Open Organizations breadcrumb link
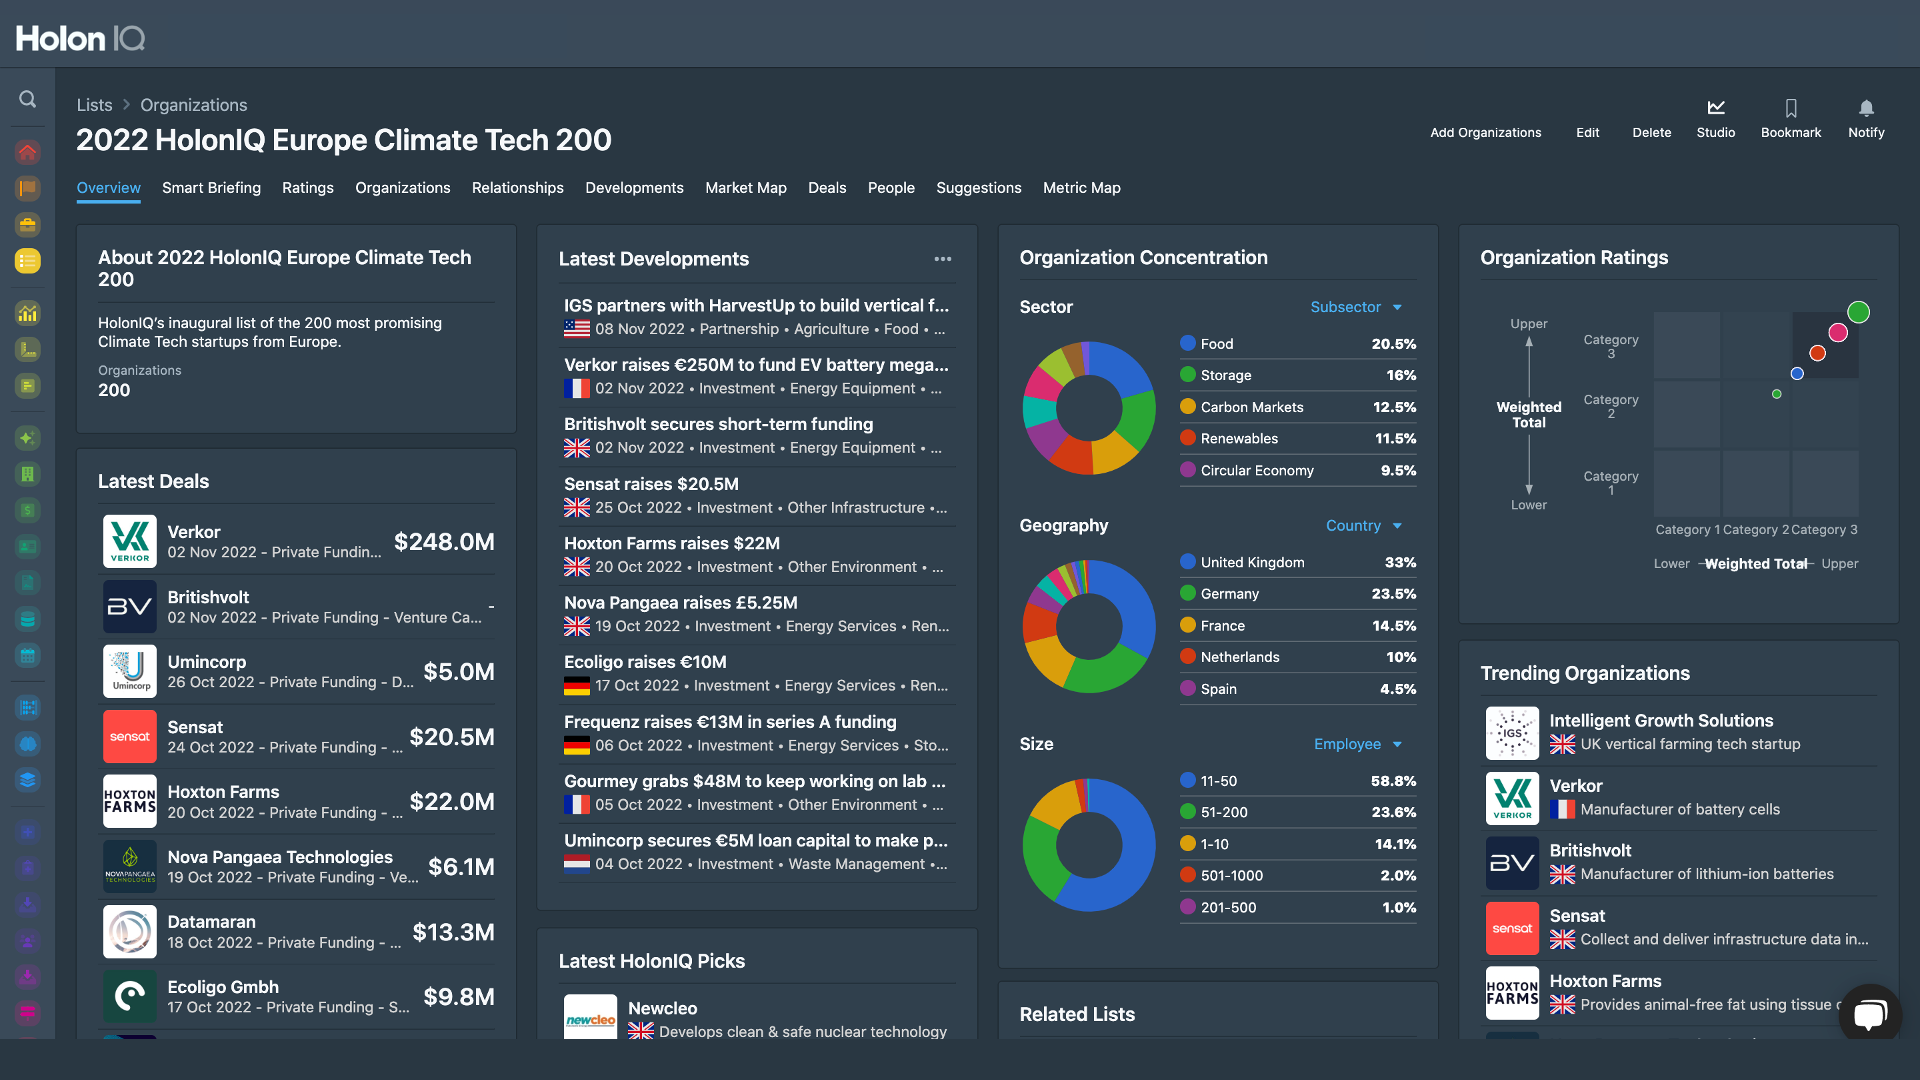This screenshot has width=1920, height=1080. [x=193, y=105]
